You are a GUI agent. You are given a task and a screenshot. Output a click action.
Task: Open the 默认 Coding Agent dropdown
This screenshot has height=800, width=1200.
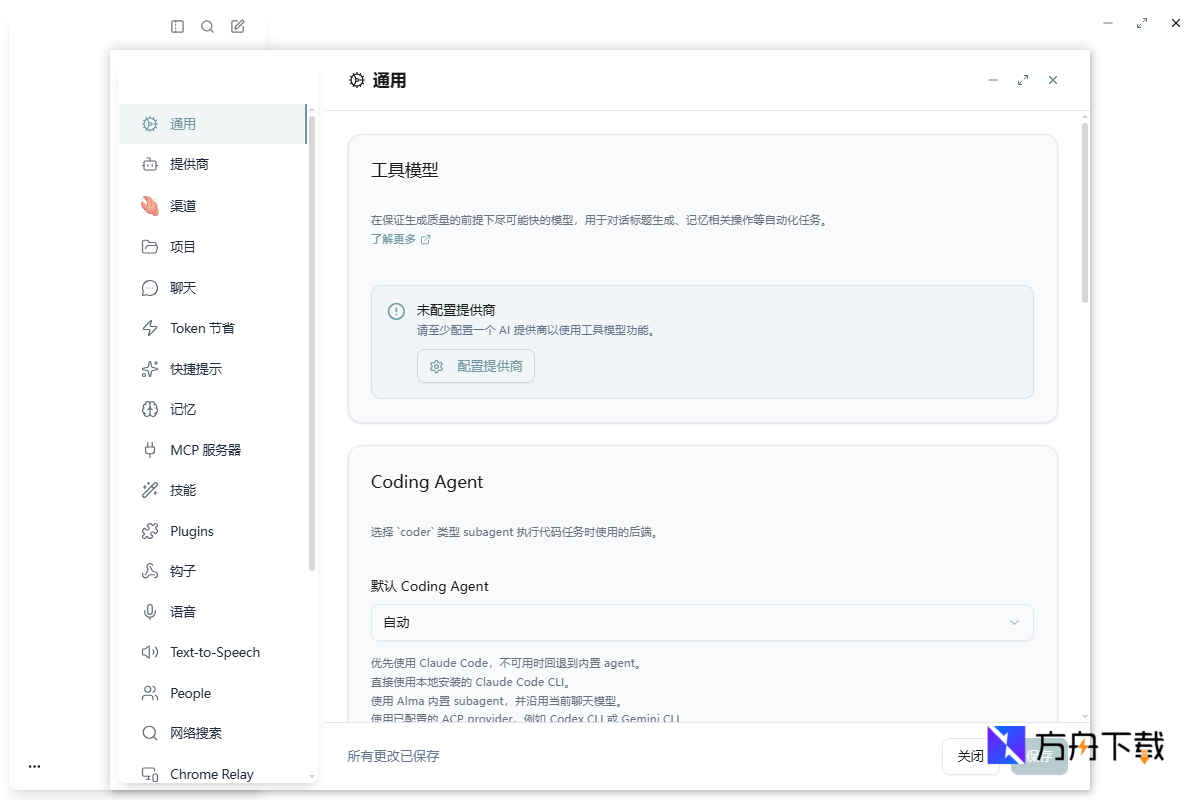[x=702, y=622]
